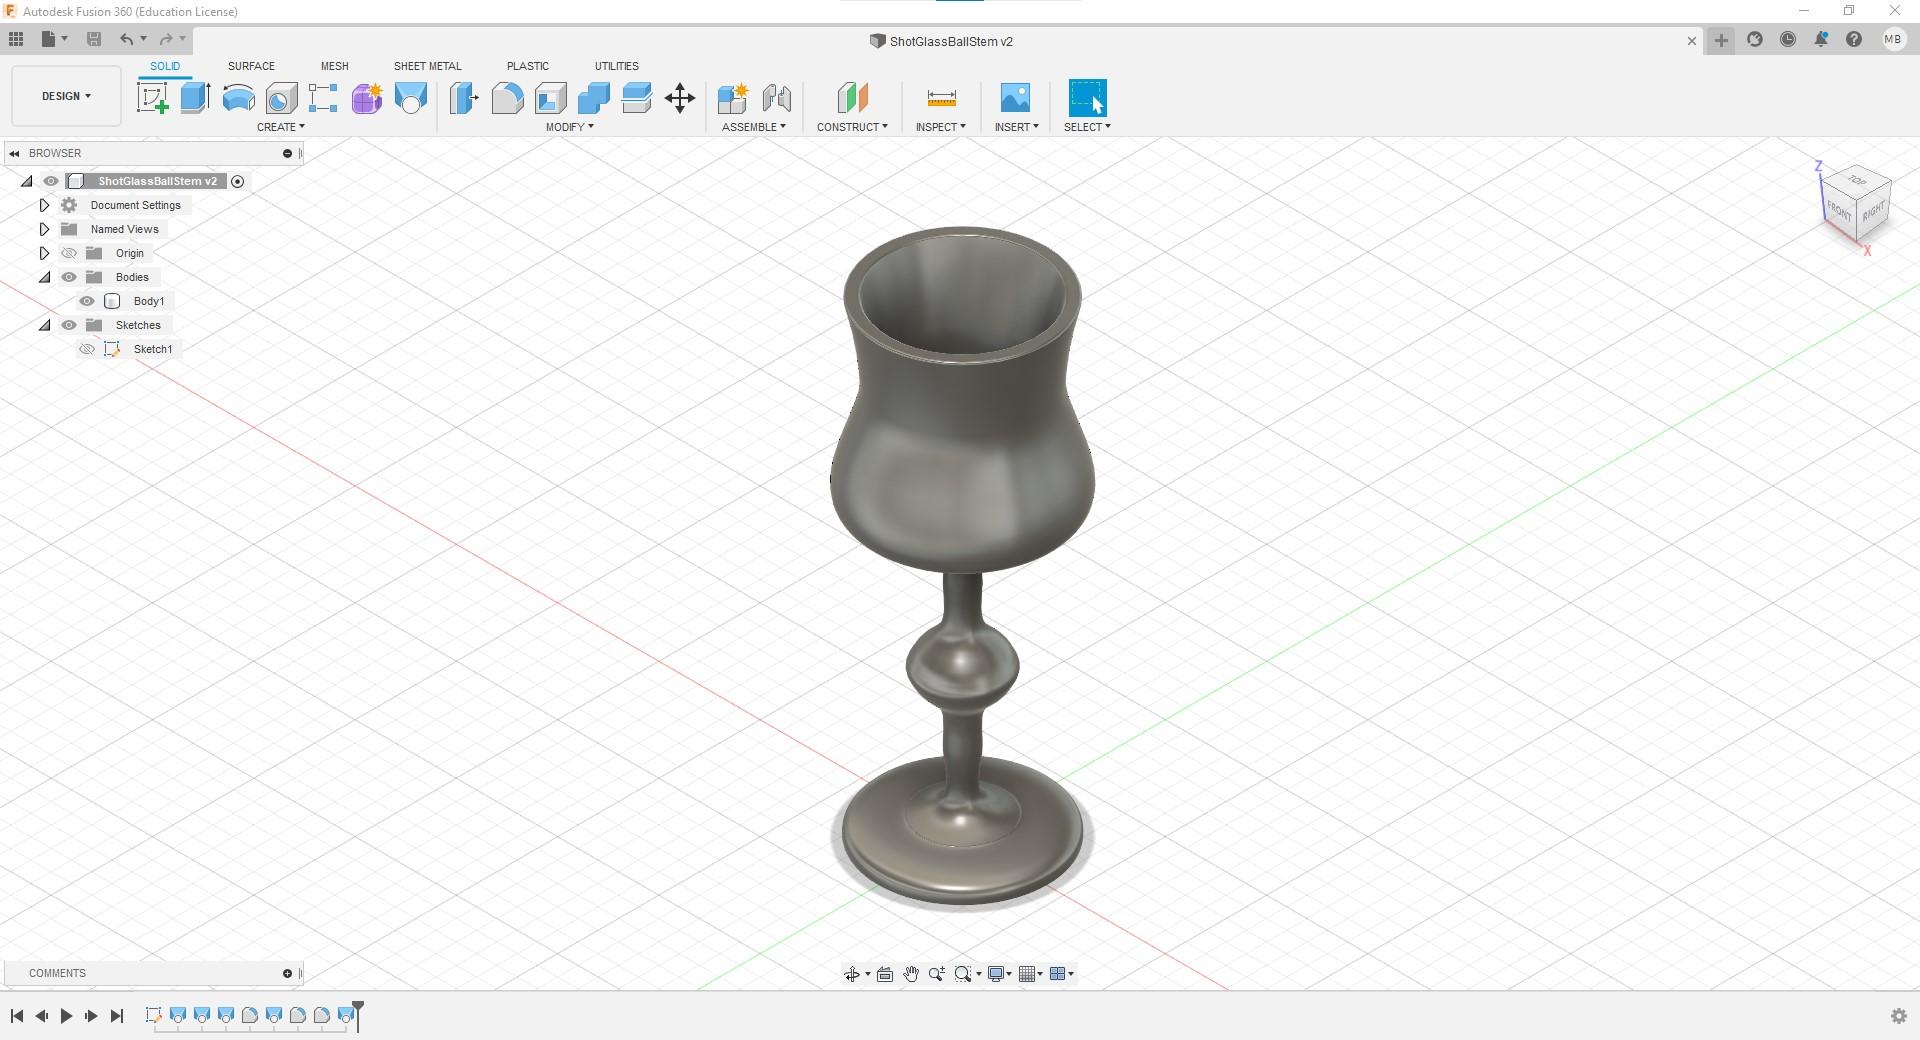
Task: Select the Move/Copy tool
Action: (x=680, y=98)
